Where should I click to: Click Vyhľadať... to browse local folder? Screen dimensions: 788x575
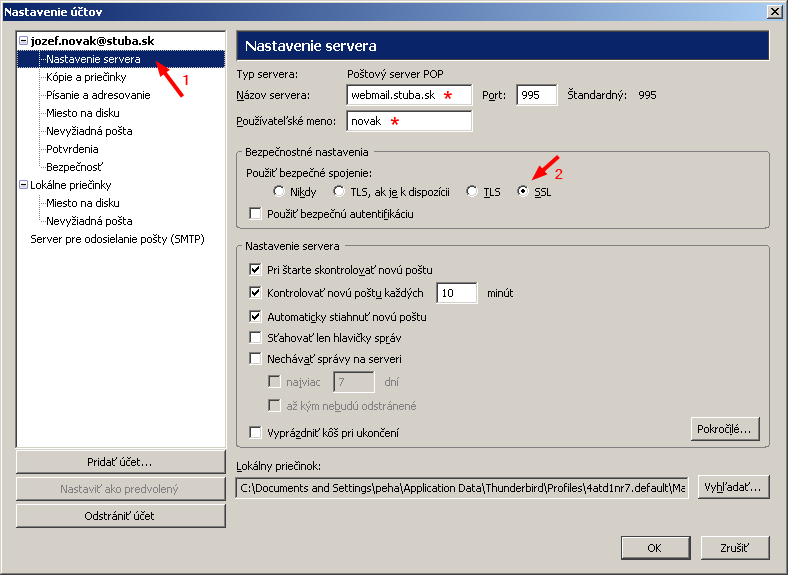(733, 487)
